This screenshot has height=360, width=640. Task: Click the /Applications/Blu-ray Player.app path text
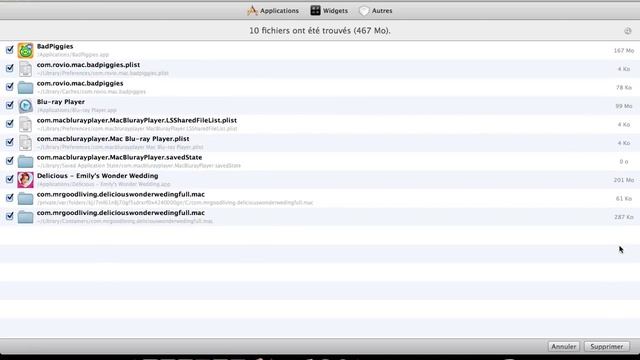coord(77,110)
